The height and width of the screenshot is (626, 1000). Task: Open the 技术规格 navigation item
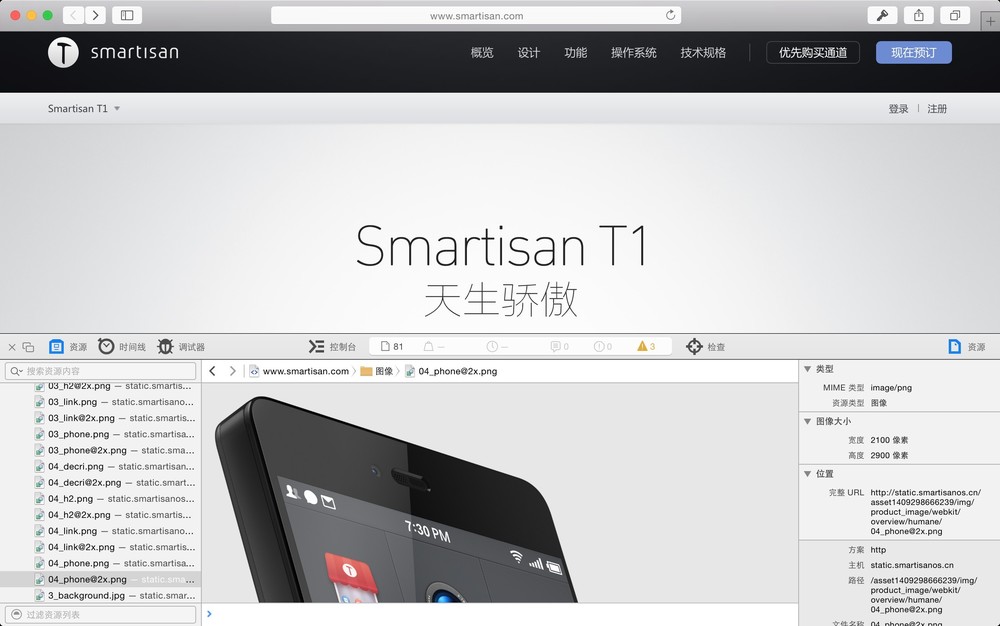[x=703, y=53]
